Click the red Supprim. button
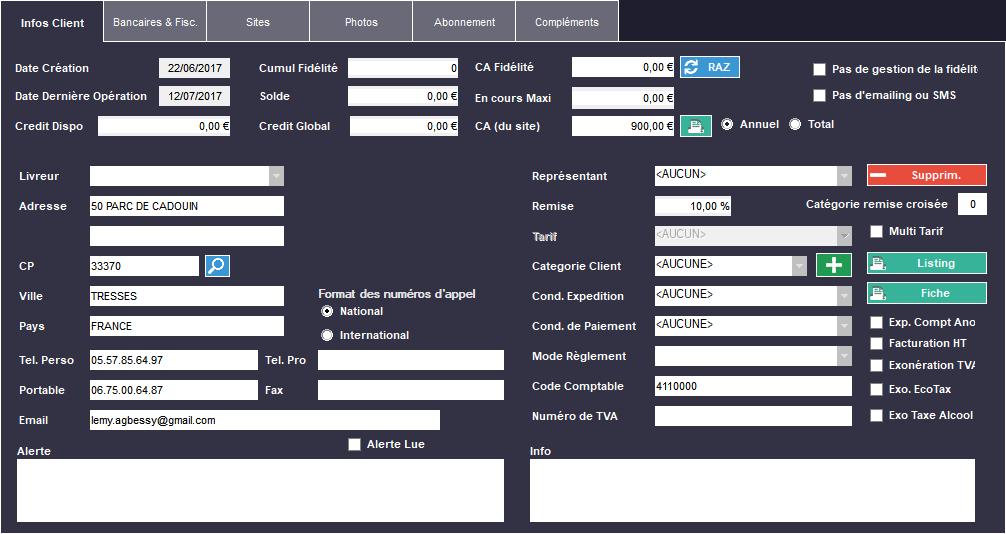The image size is (1006, 534). coord(926,175)
